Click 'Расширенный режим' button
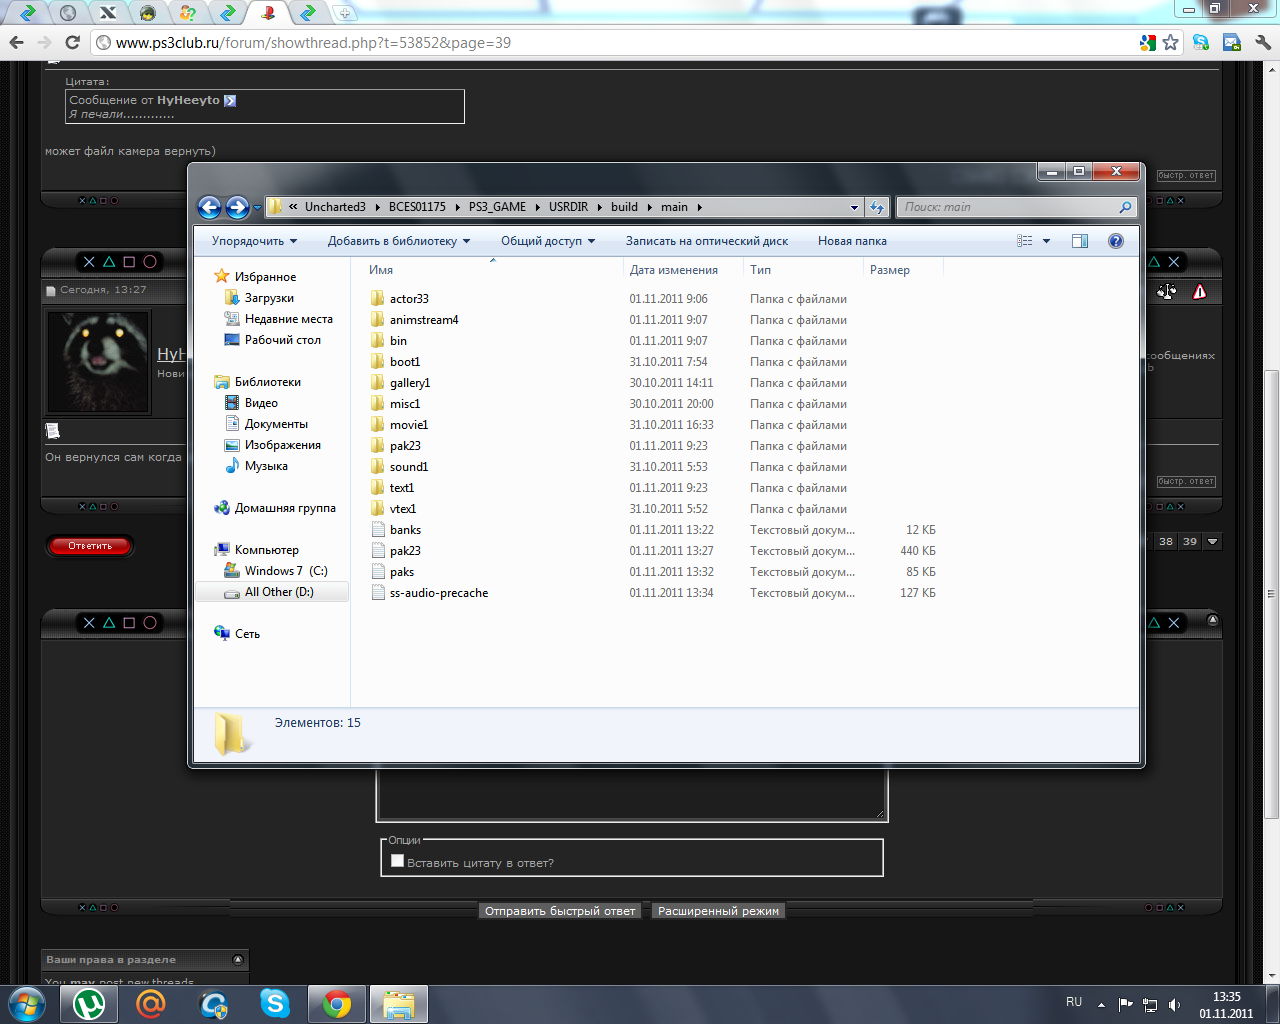Image resolution: width=1280 pixels, height=1024 pixels. pos(718,911)
